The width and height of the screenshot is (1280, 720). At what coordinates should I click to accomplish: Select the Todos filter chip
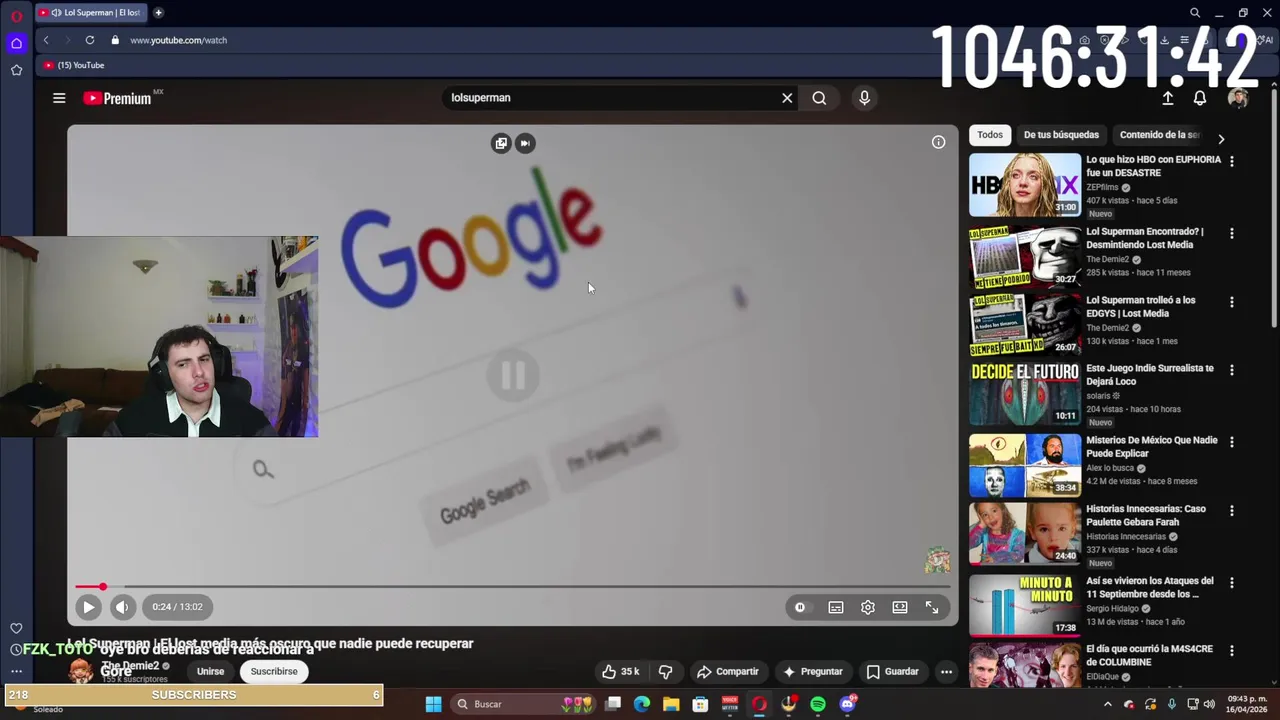990,135
